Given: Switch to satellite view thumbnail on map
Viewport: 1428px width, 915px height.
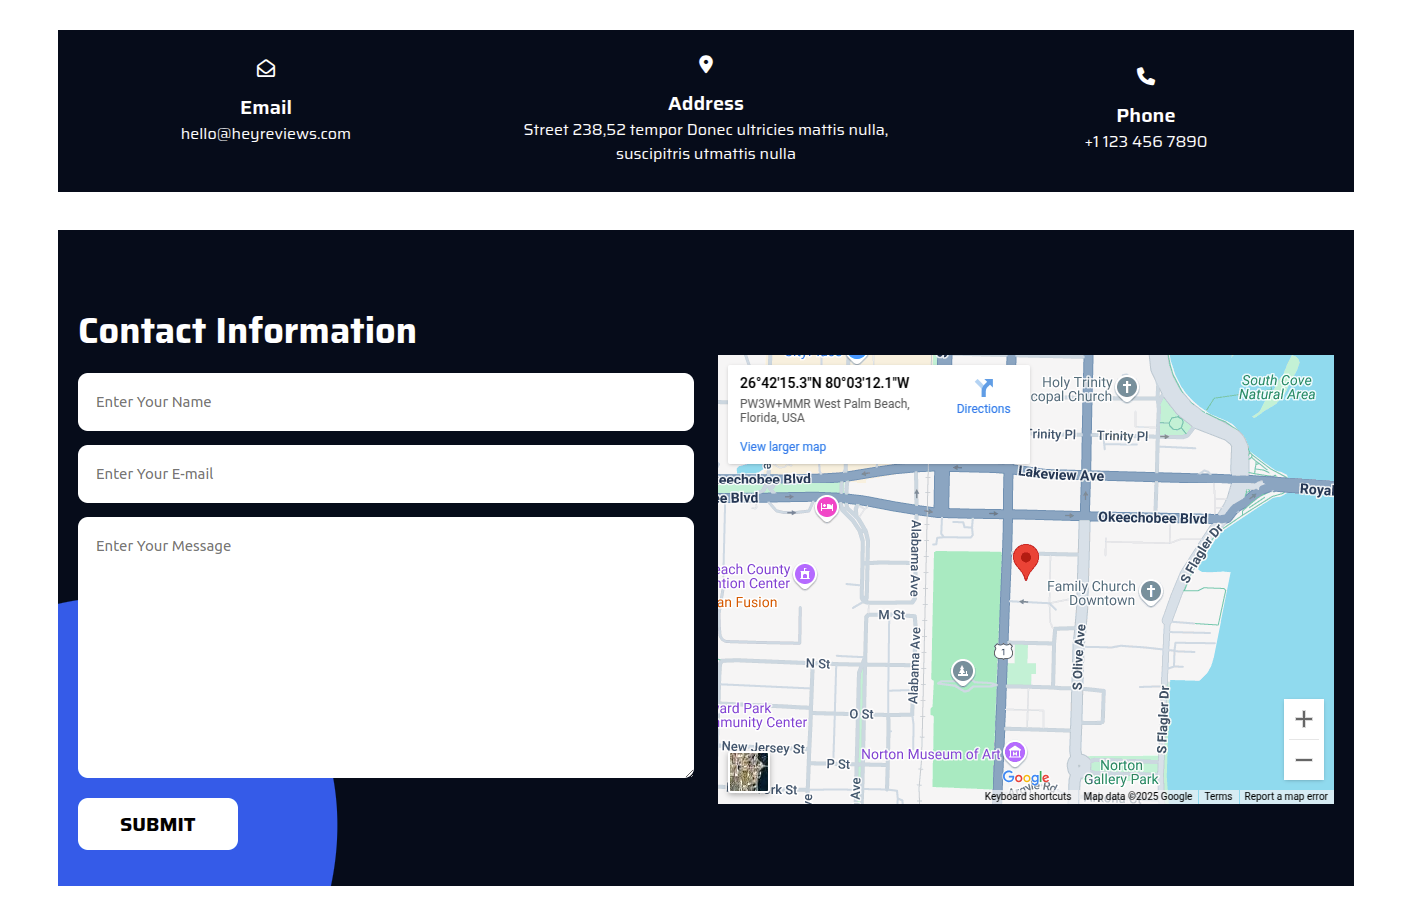Looking at the screenshot, I should tap(749, 772).
